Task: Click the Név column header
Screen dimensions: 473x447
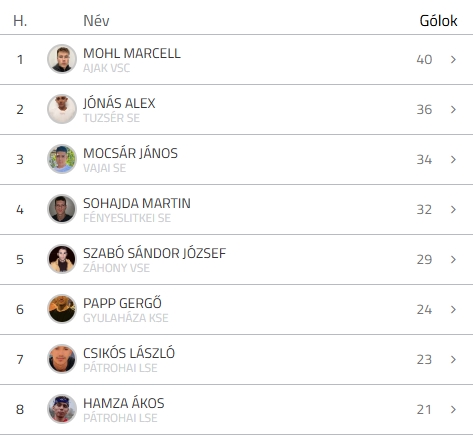Action: coord(96,21)
